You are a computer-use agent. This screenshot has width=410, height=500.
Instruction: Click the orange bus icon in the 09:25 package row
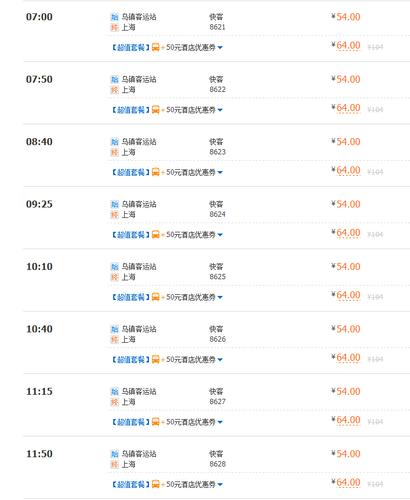(x=156, y=235)
